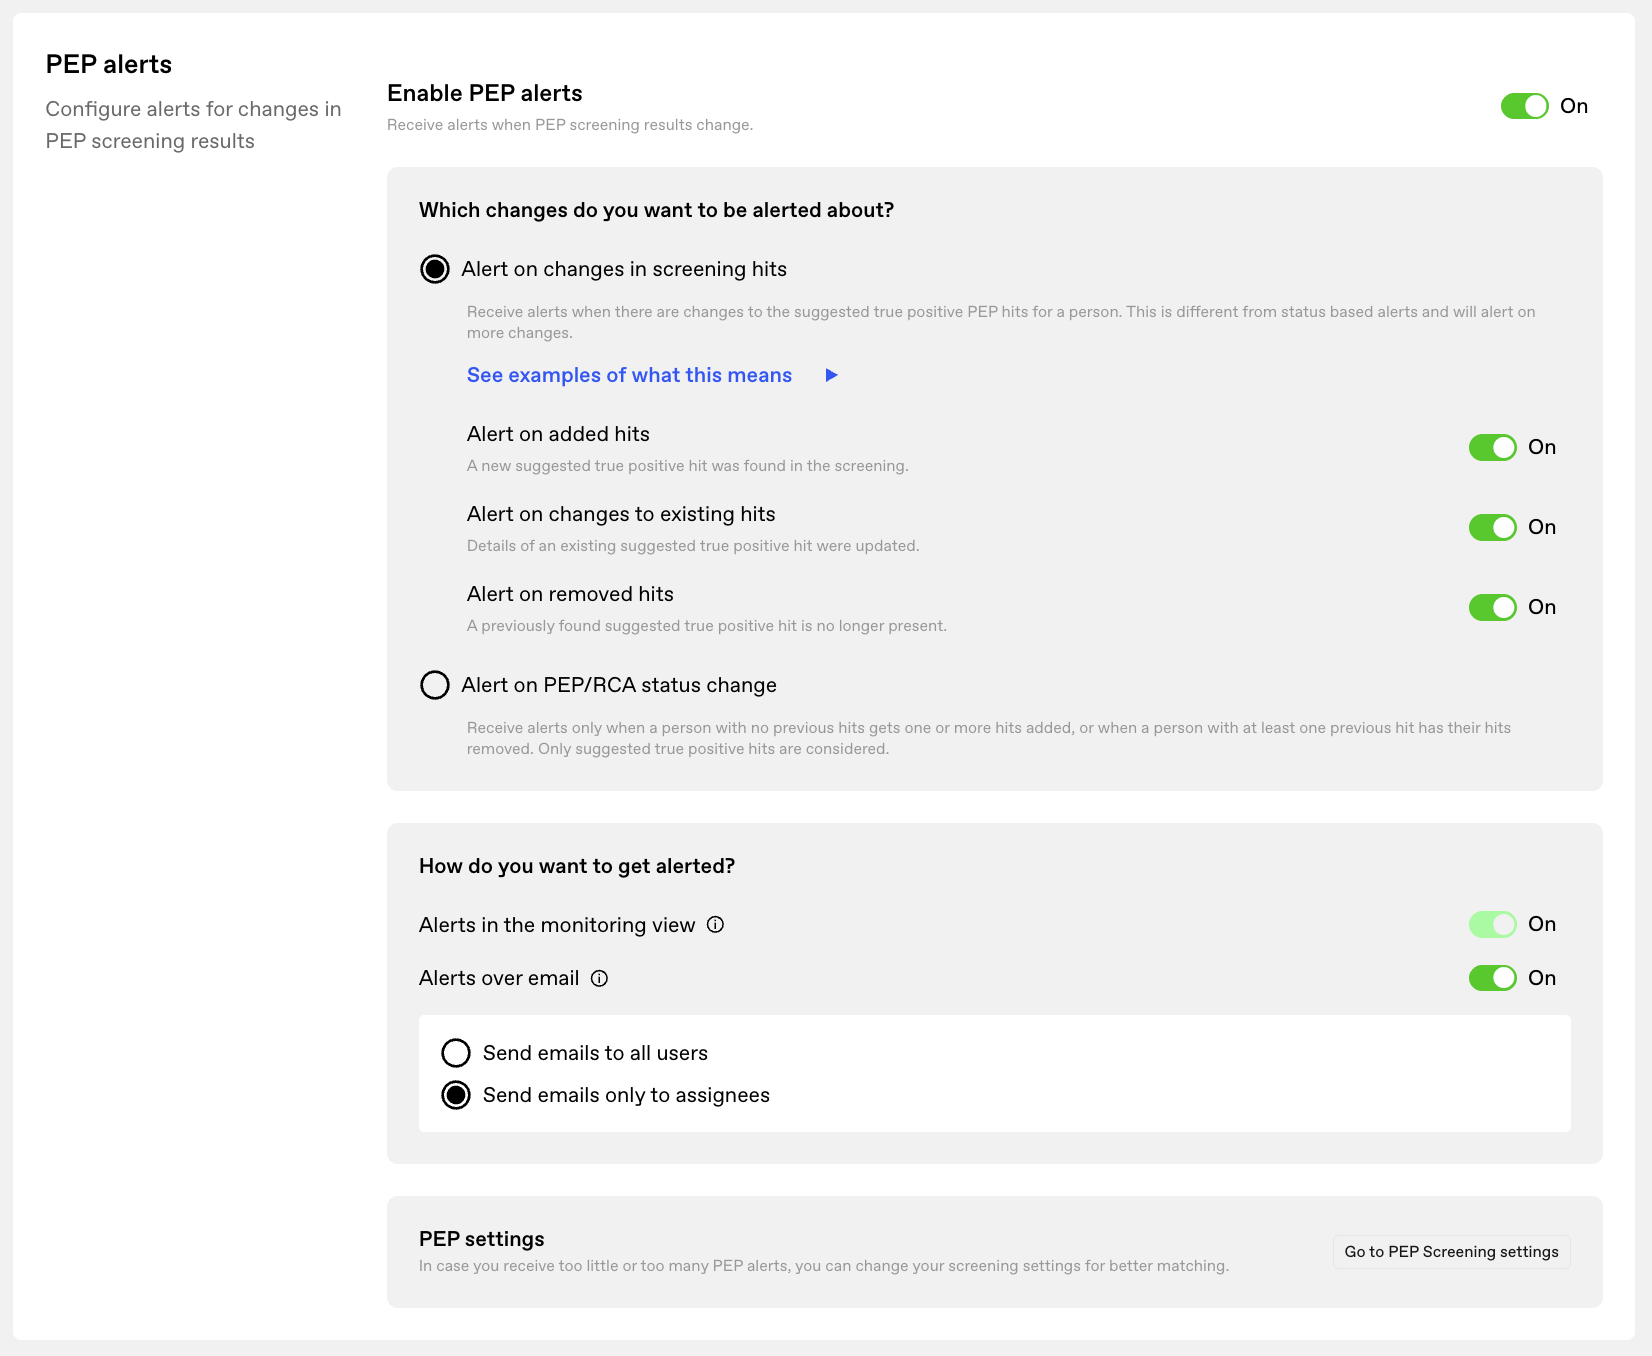Click 'Alert on PEP/RCA status change' label text
Screen dimensions: 1652x1356
coord(619,685)
